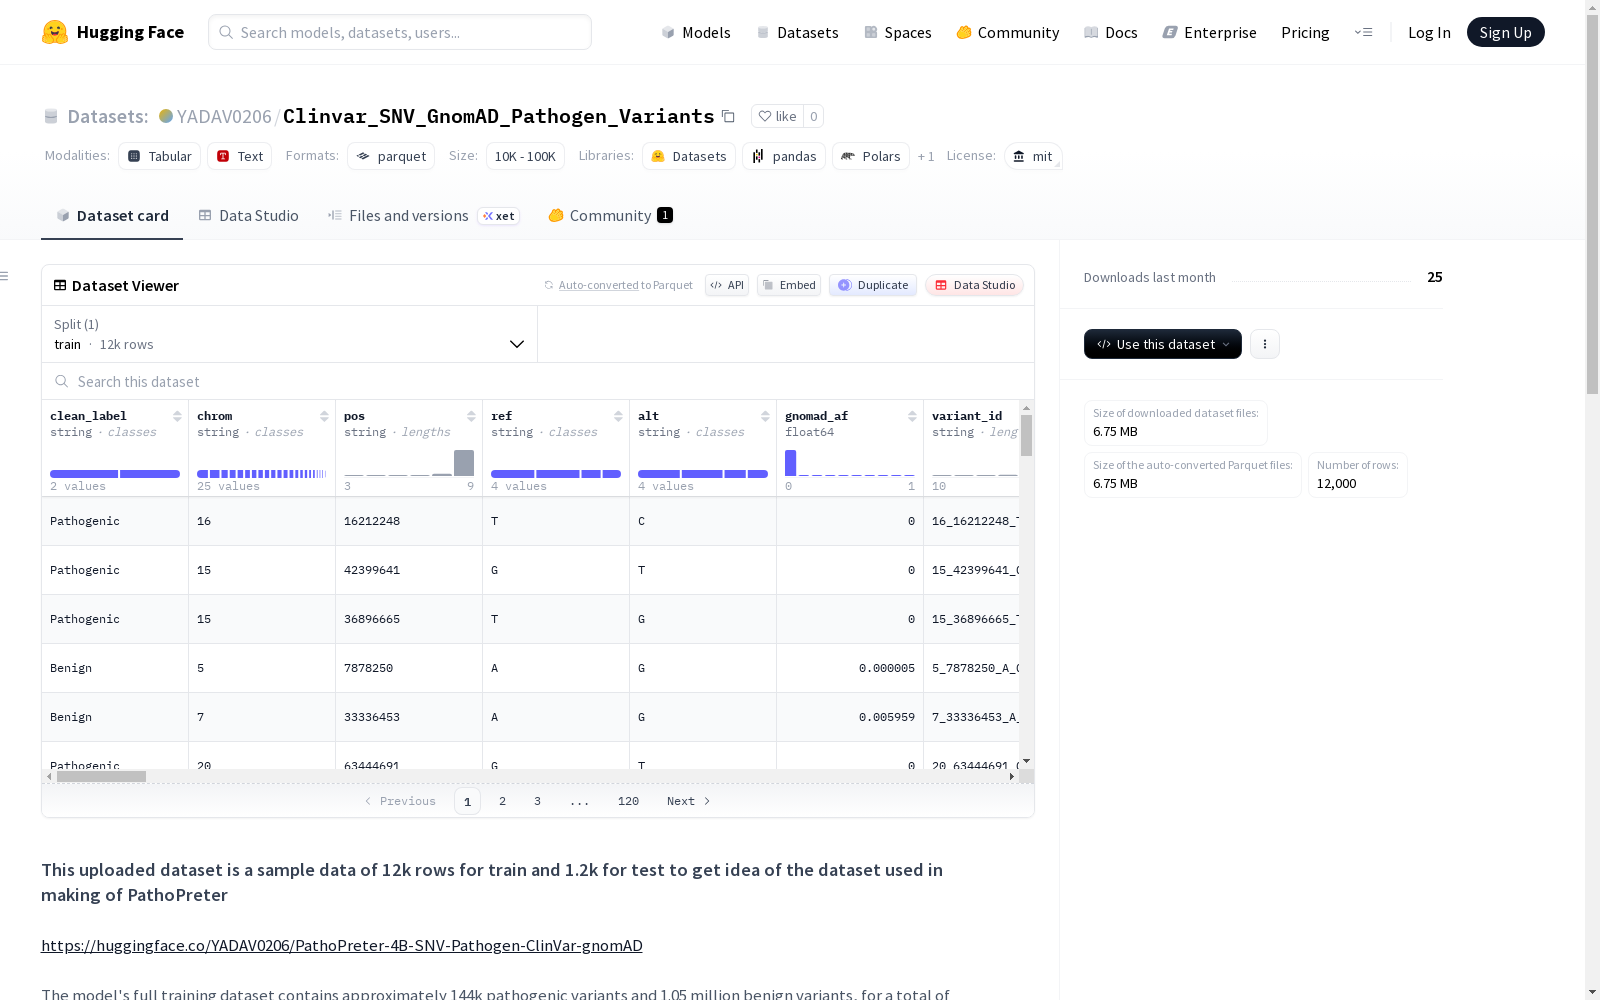Sort the pos column via its sort icon
This screenshot has width=1600, height=1000.
(x=471, y=416)
